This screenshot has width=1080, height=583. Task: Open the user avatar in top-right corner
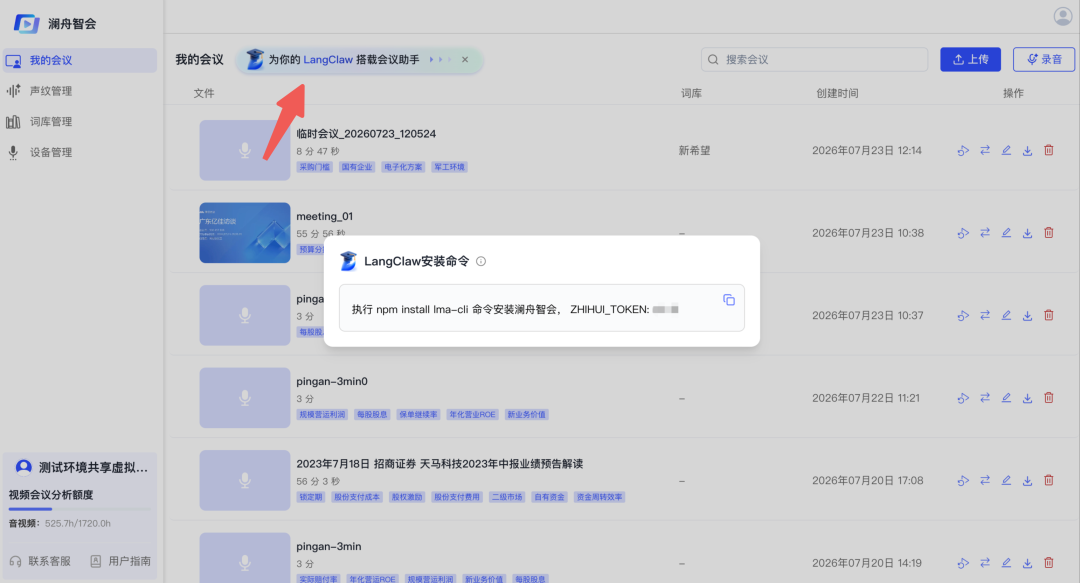click(1063, 16)
